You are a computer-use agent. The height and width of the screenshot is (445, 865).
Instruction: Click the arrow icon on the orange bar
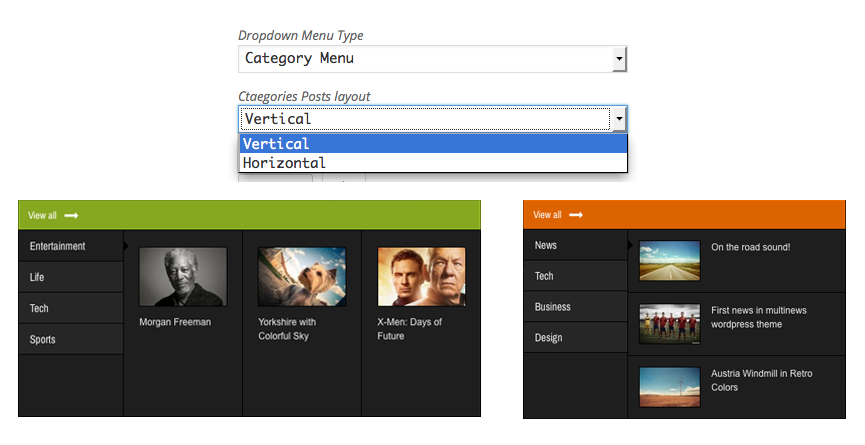(576, 215)
